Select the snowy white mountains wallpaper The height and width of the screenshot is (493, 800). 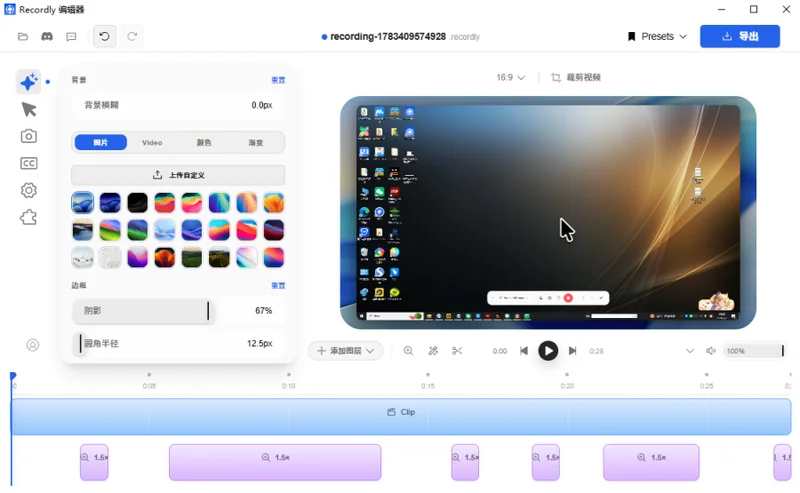[83, 257]
